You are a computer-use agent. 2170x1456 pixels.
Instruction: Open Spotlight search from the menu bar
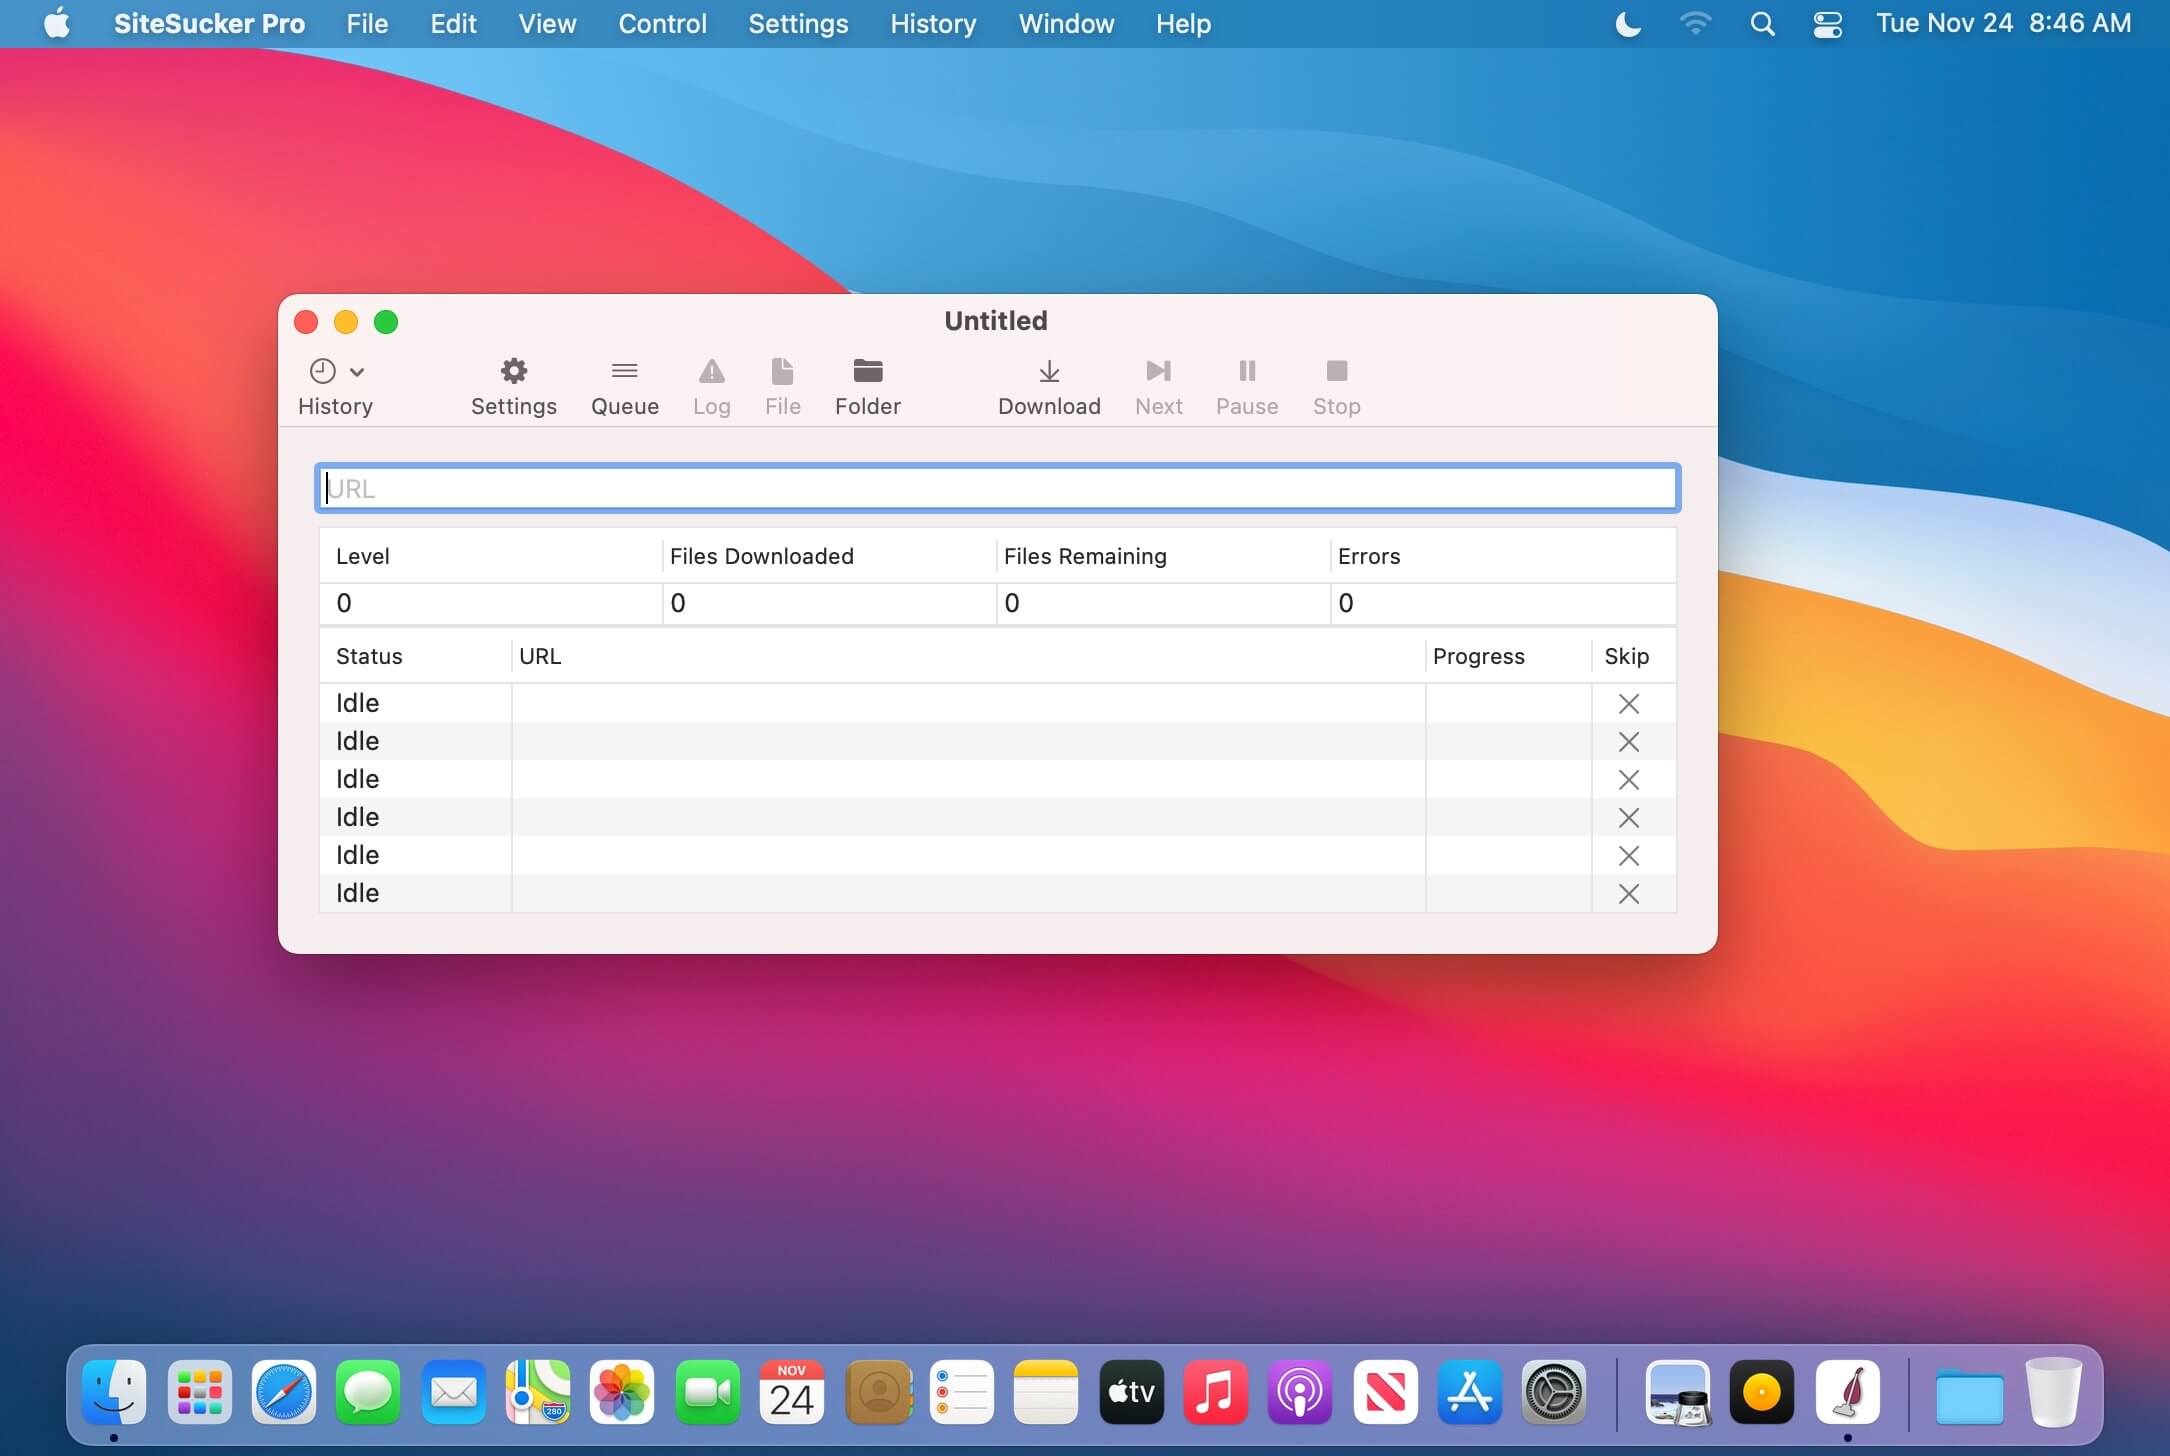point(1762,23)
